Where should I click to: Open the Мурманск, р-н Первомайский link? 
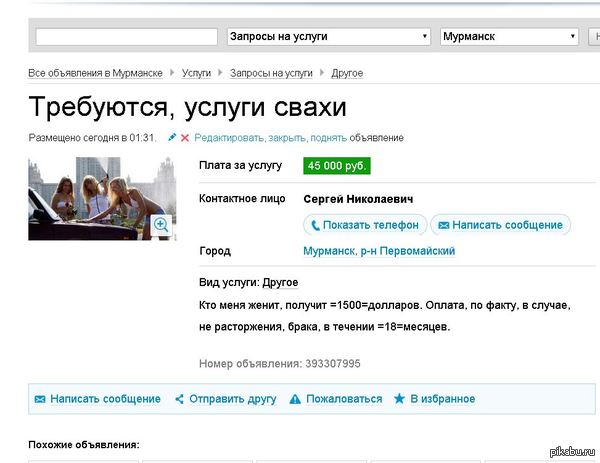[379, 251]
